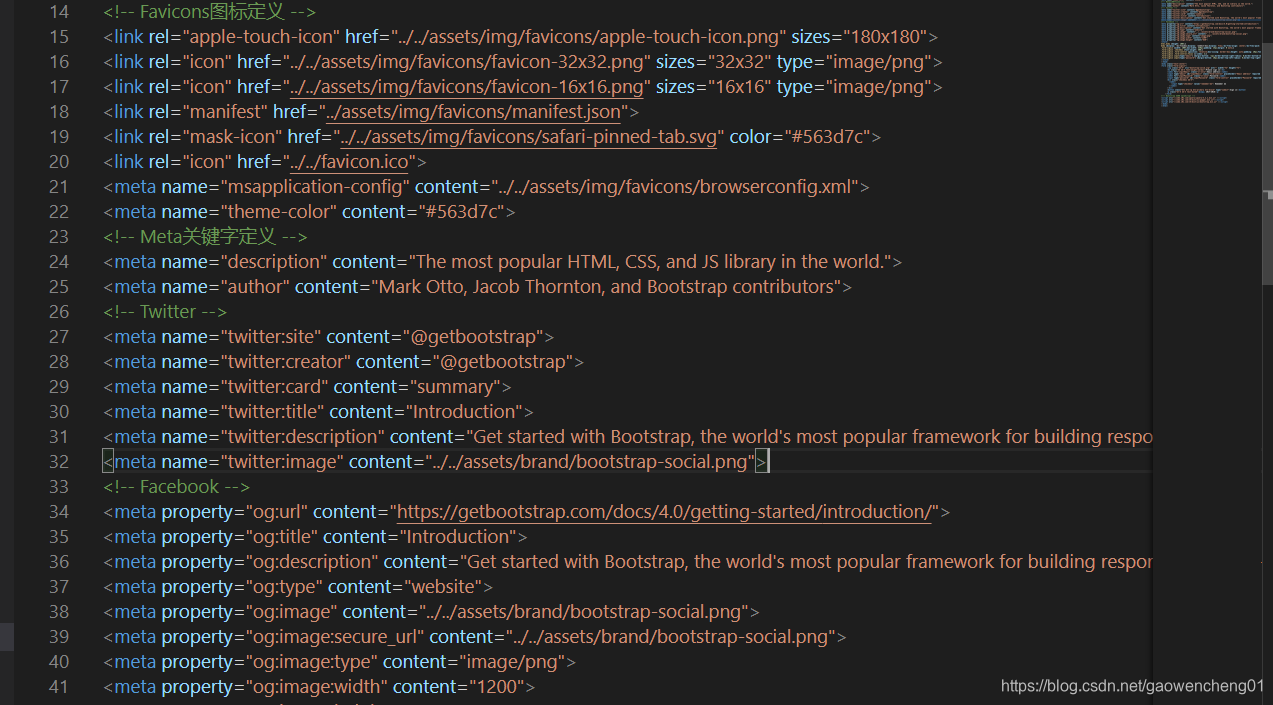This screenshot has width=1273, height=705.
Task: Click the "manifest" rel value
Action: tap(223, 112)
